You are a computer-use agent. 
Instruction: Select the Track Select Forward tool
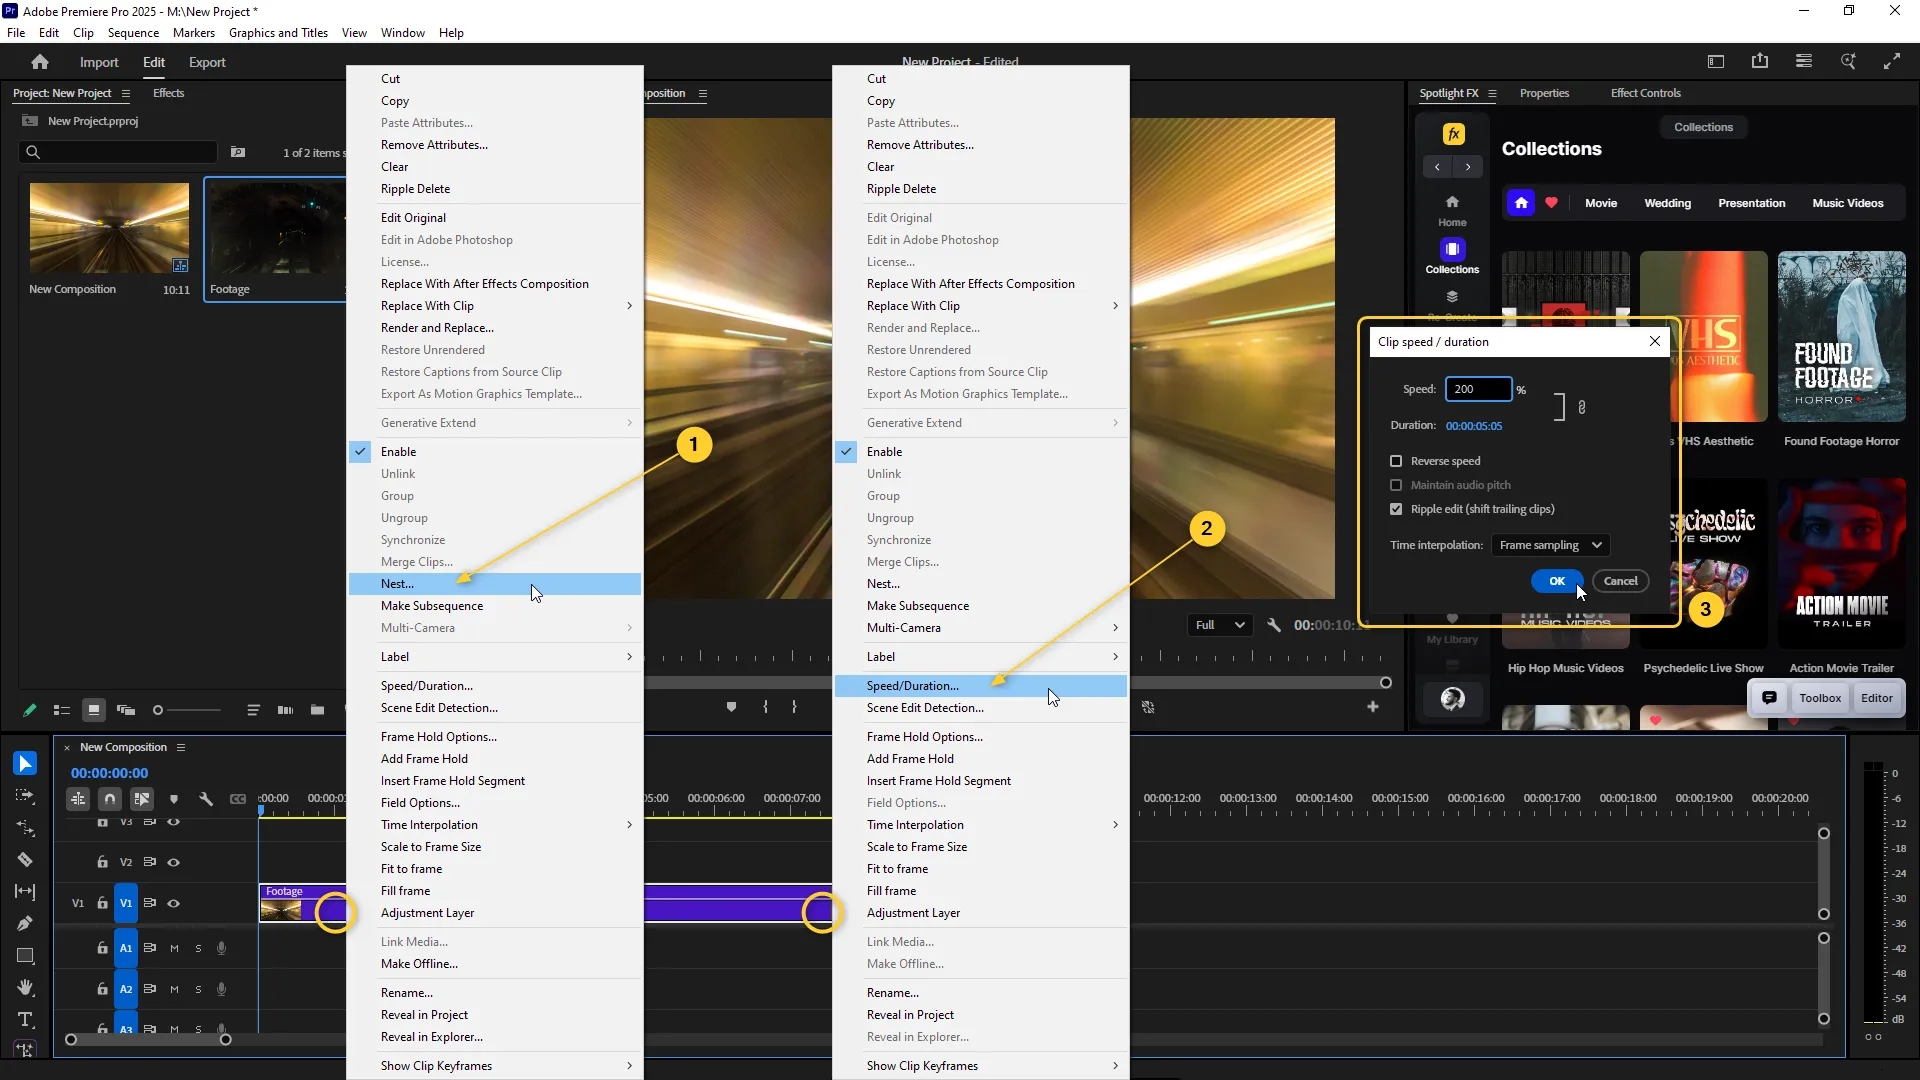[25, 796]
